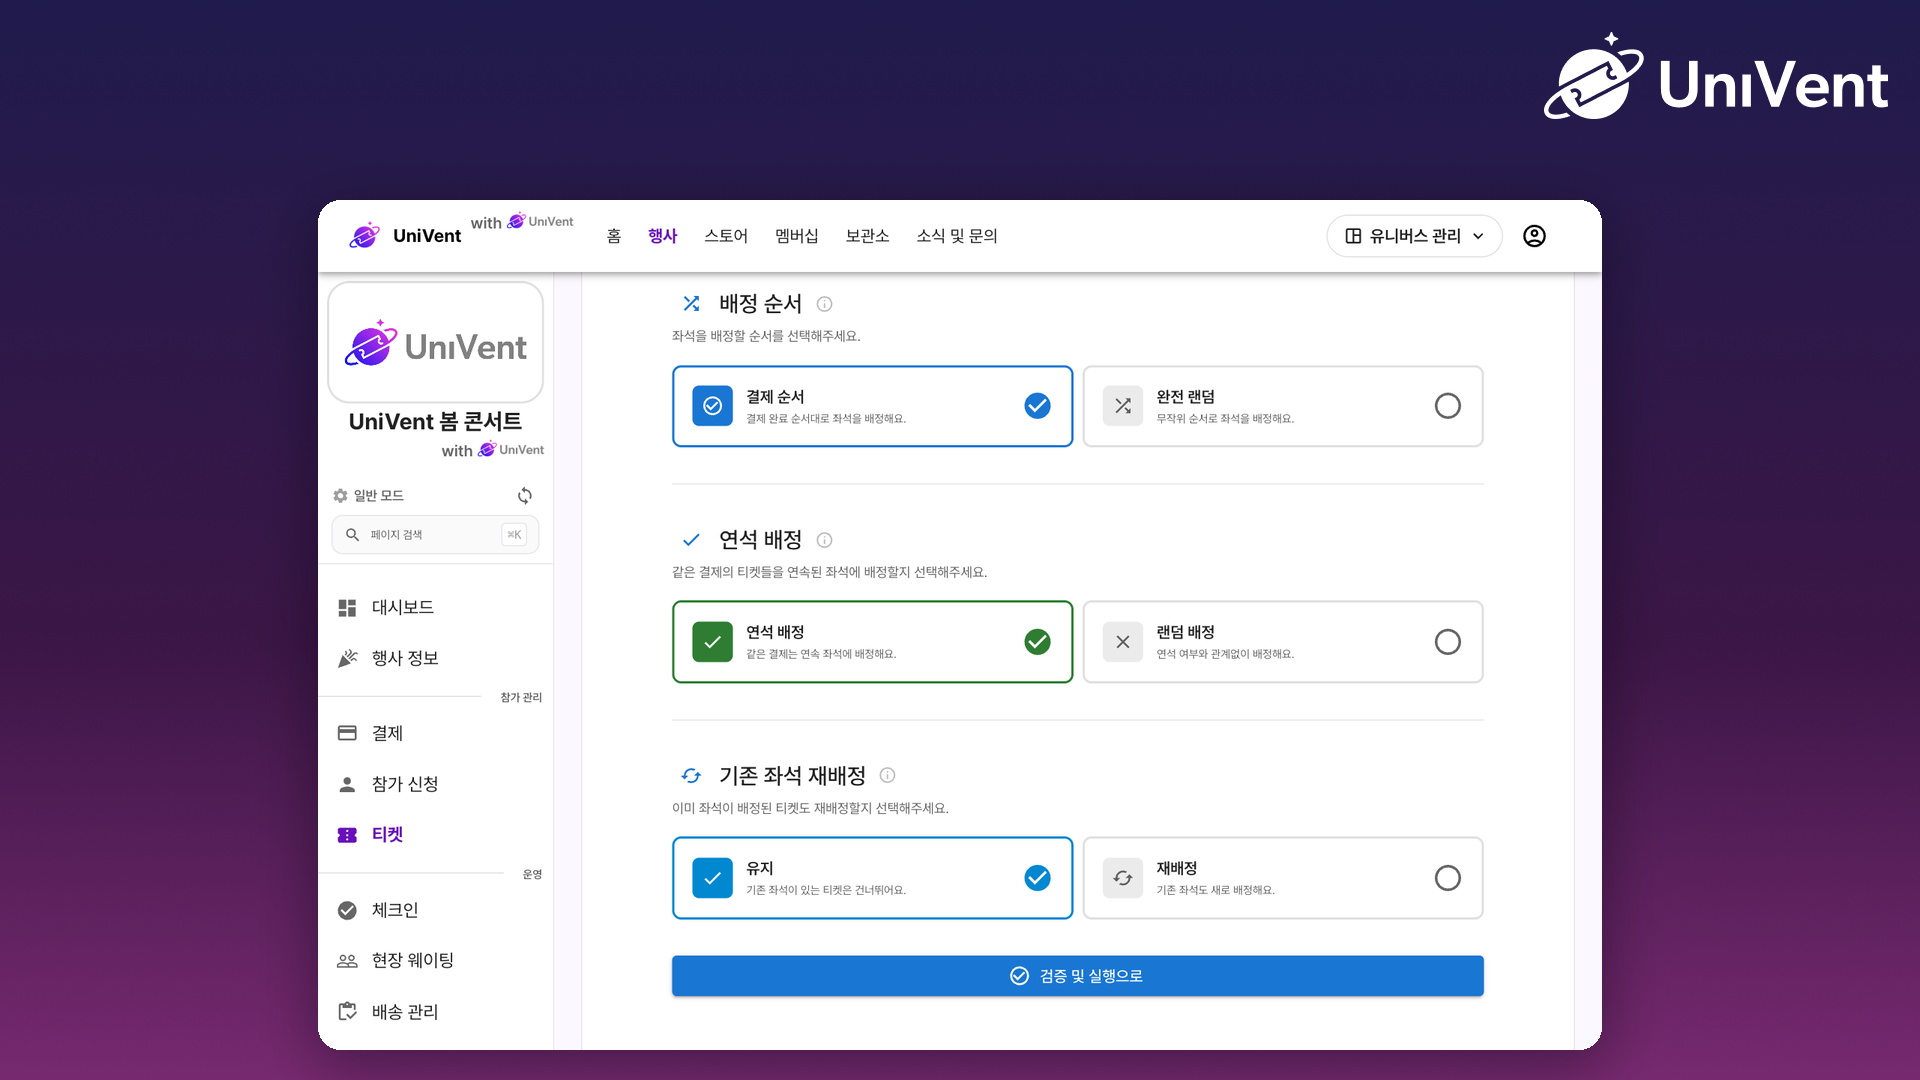Screen dimensions: 1920x1080
Task: Click the UniVent planet logo in header
Action: click(365, 235)
